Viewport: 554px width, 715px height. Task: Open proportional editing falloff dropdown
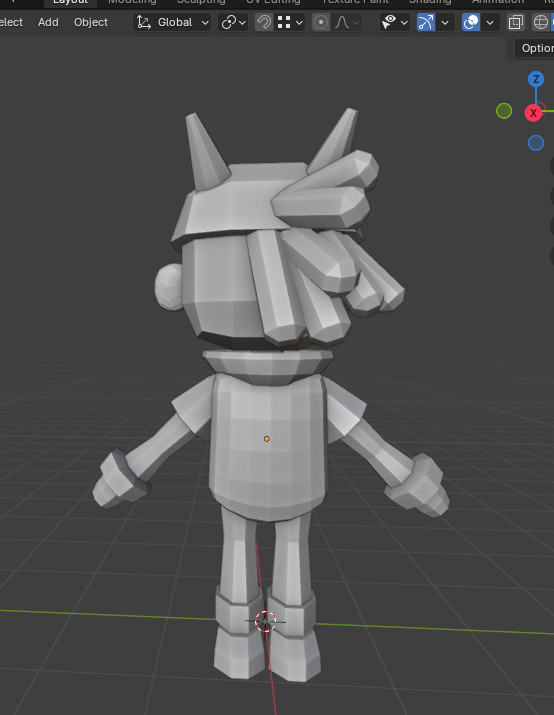pyautogui.click(x=347, y=22)
